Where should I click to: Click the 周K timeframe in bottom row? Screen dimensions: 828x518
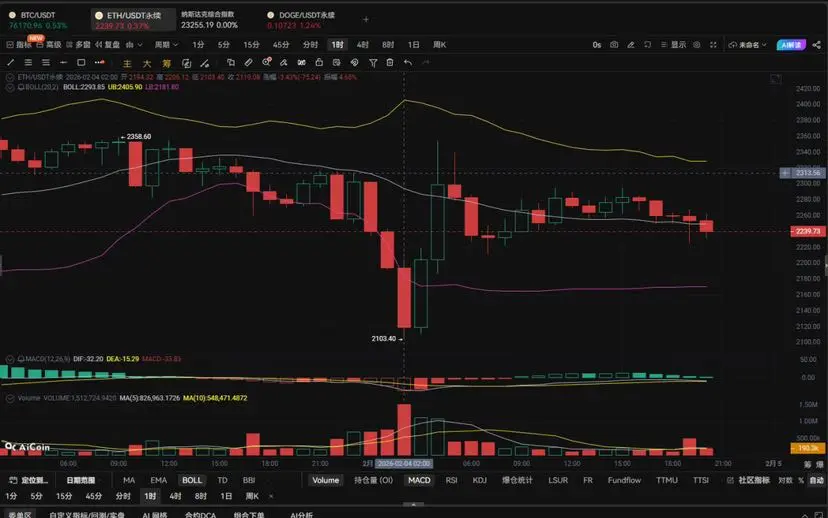[252, 496]
